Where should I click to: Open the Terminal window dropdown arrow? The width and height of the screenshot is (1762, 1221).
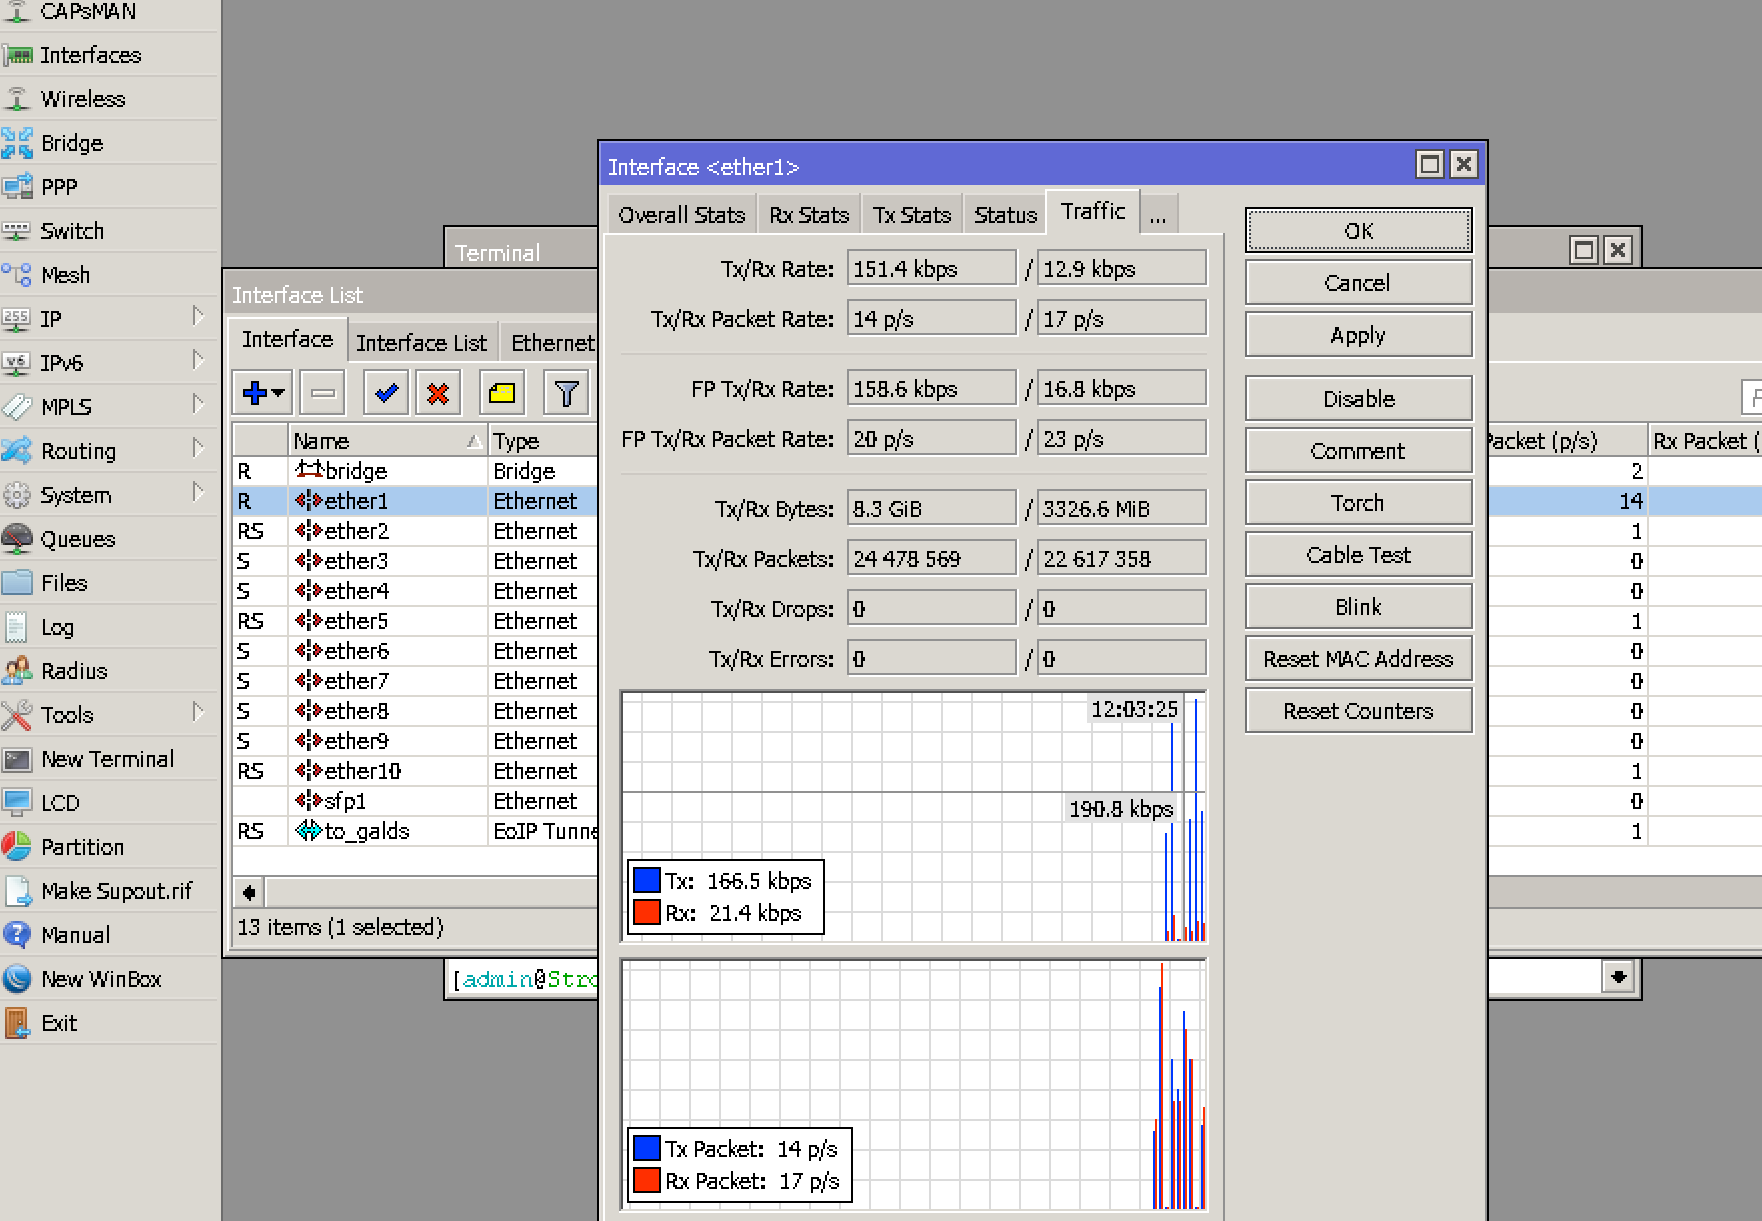pyautogui.click(x=1618, y=976)
